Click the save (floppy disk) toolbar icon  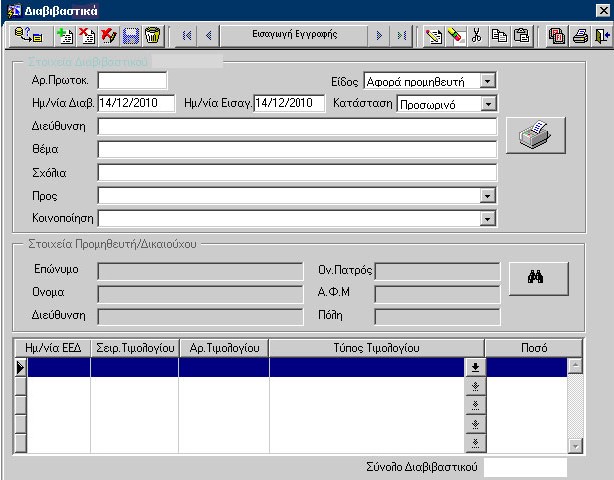130,36
